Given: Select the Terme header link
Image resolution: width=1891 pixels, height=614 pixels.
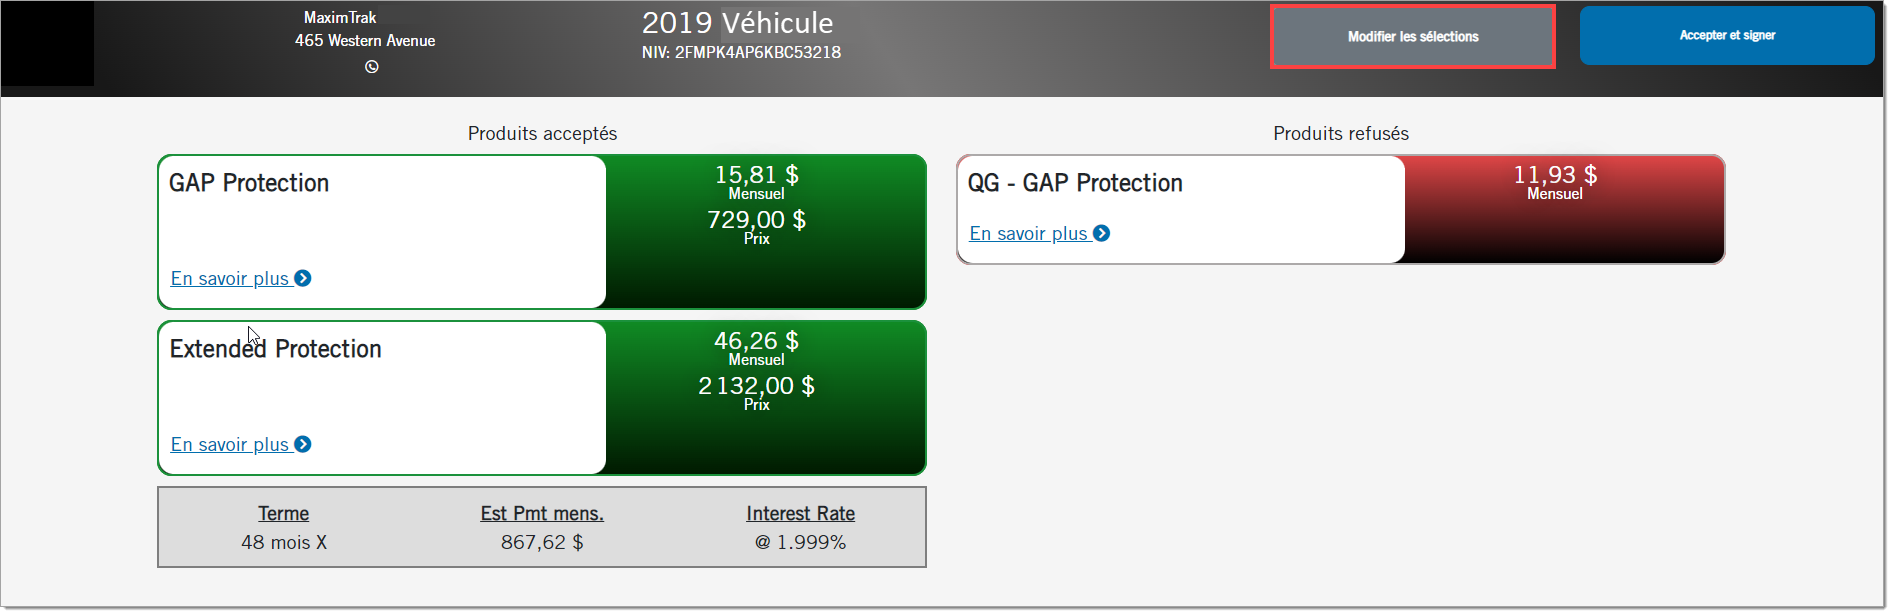Looking at the screenshot, I should (x=284, y=513).
